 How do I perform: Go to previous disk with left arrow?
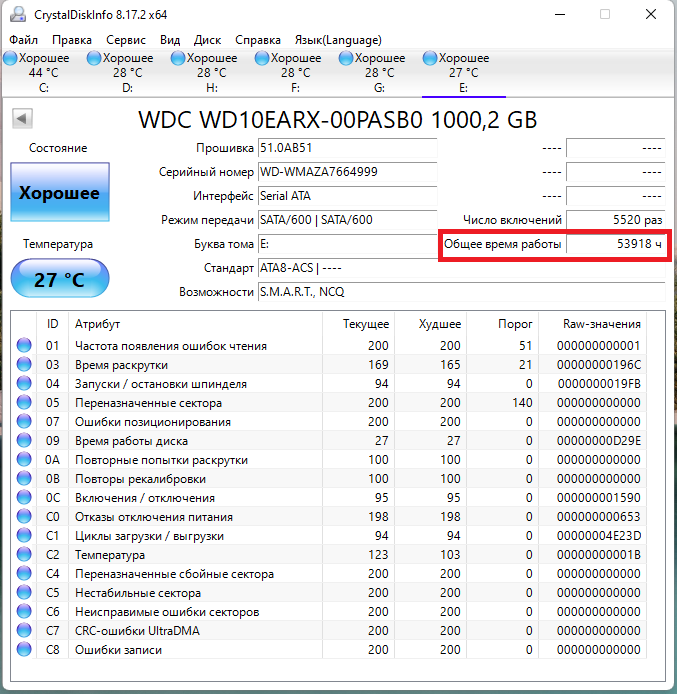point(22,119)
